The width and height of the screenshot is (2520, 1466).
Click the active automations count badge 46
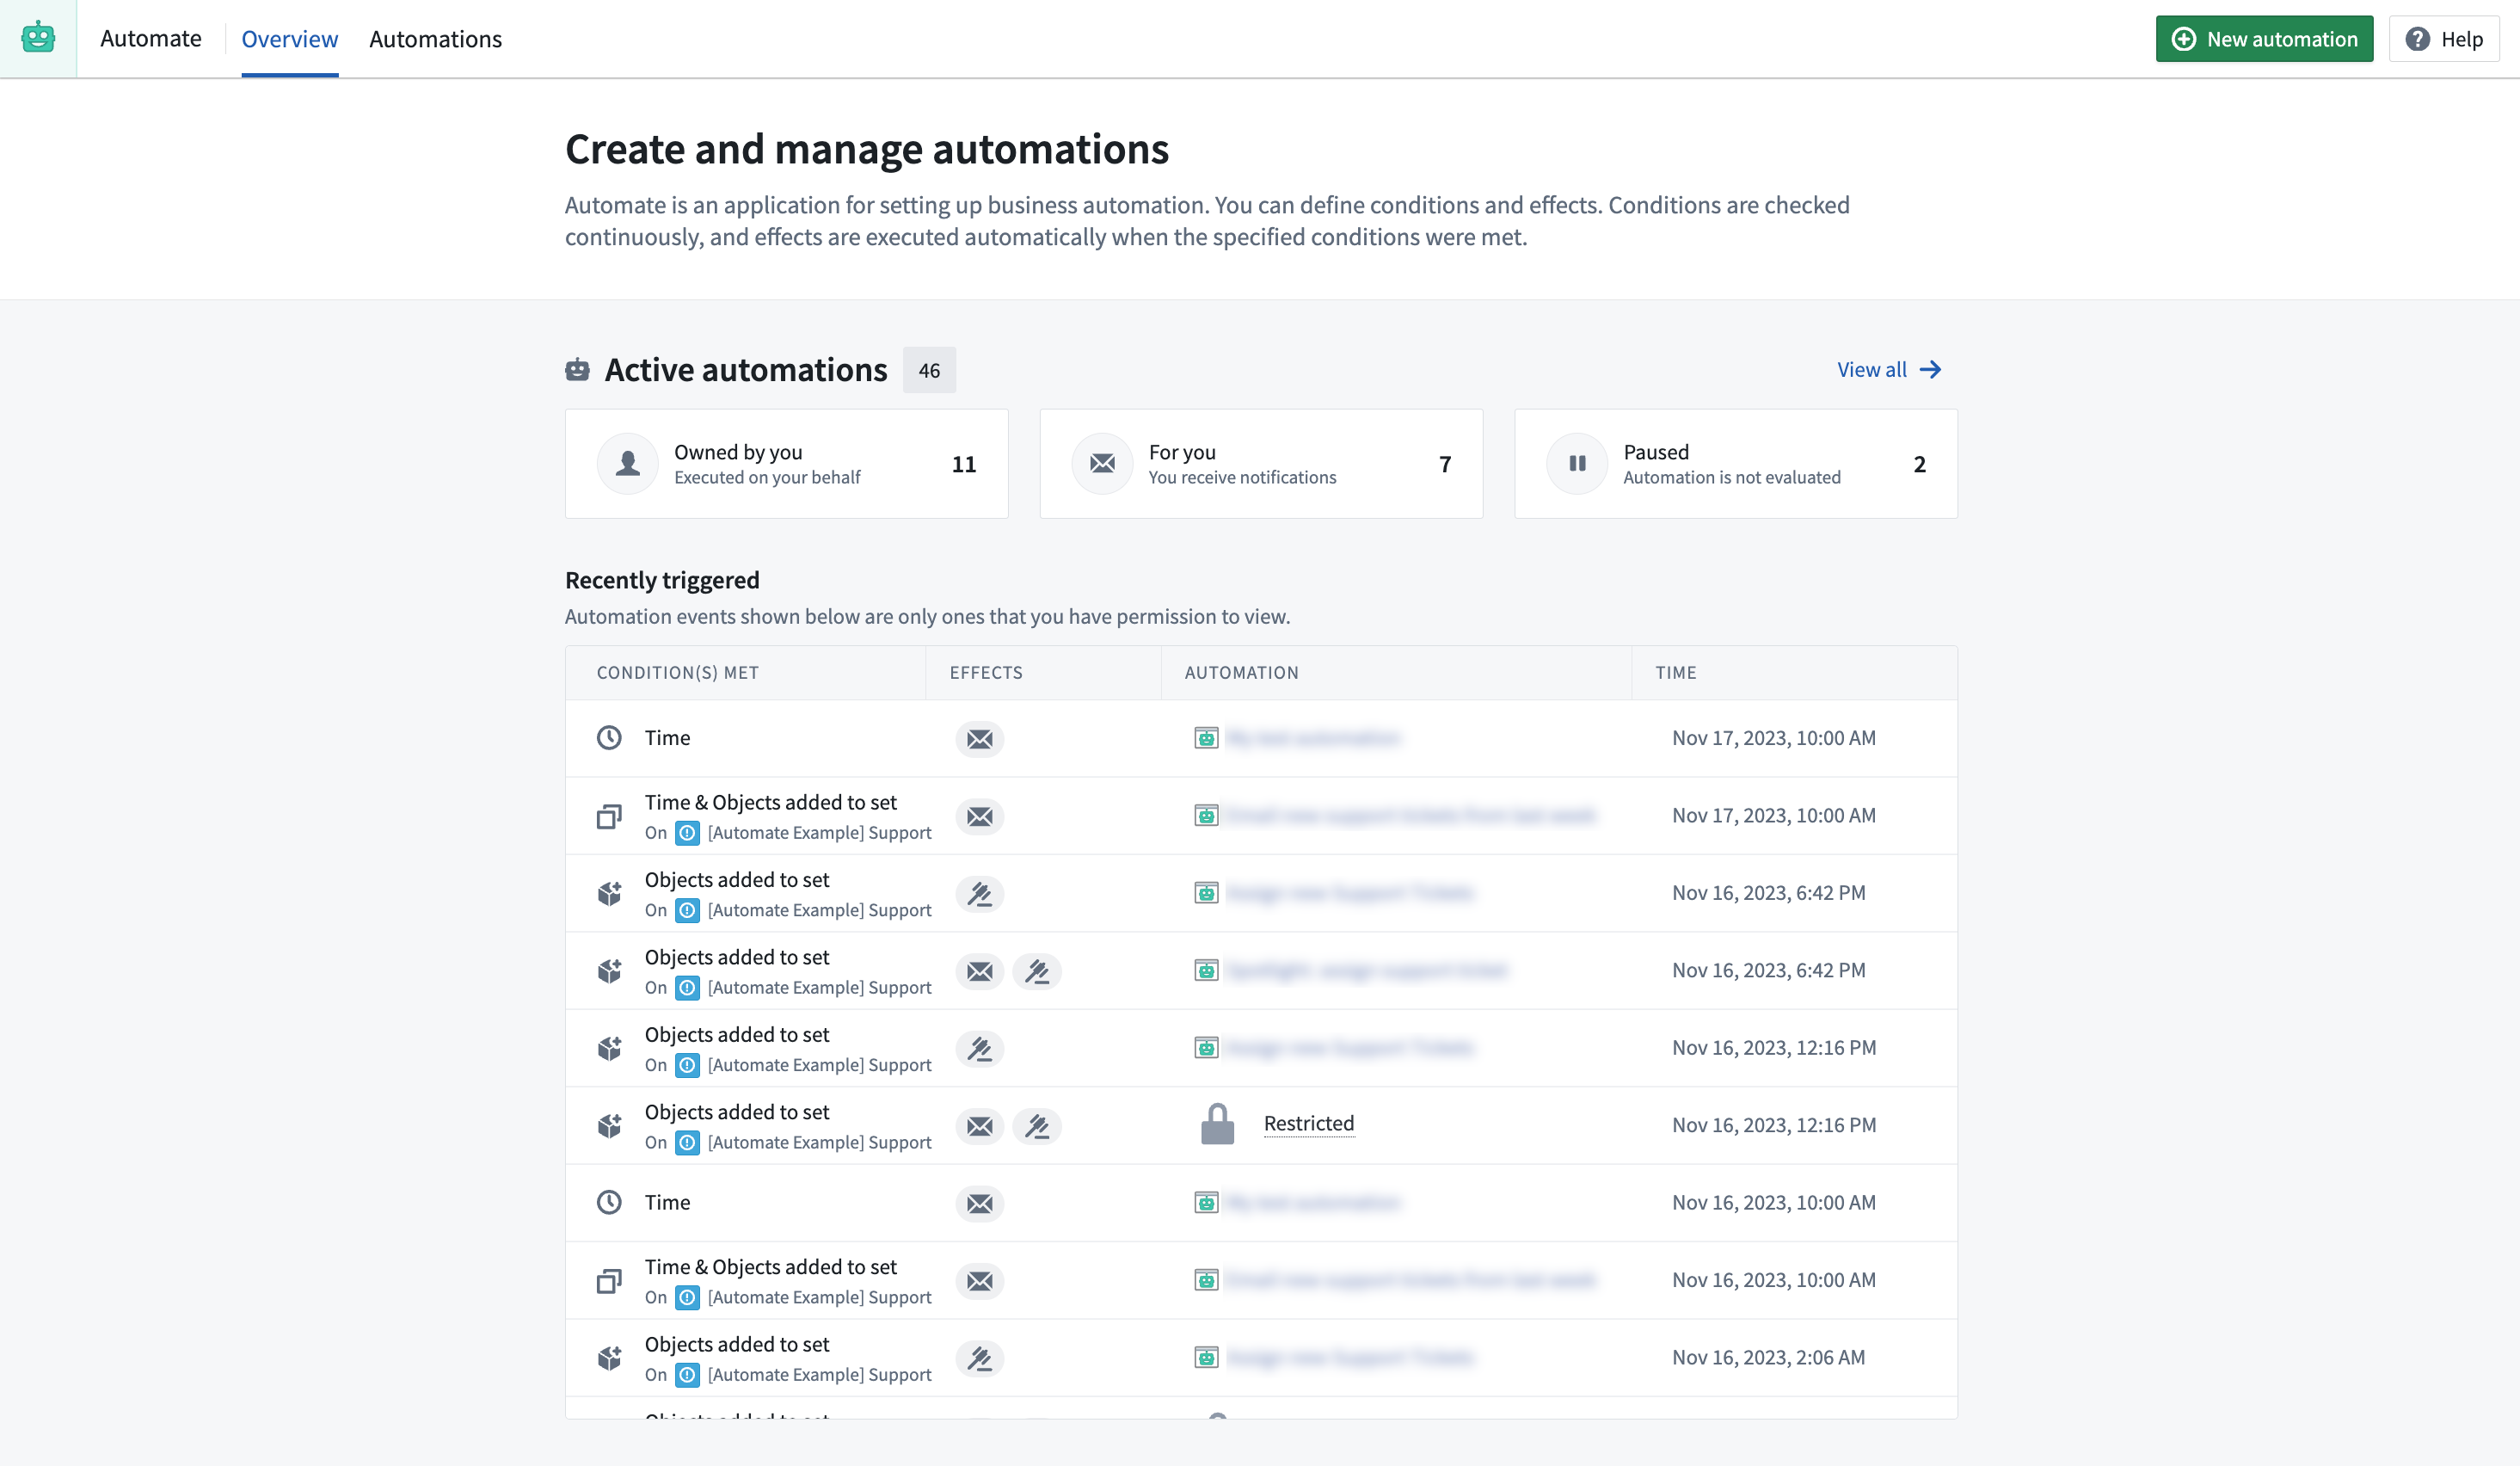click(x=929, y=370)
